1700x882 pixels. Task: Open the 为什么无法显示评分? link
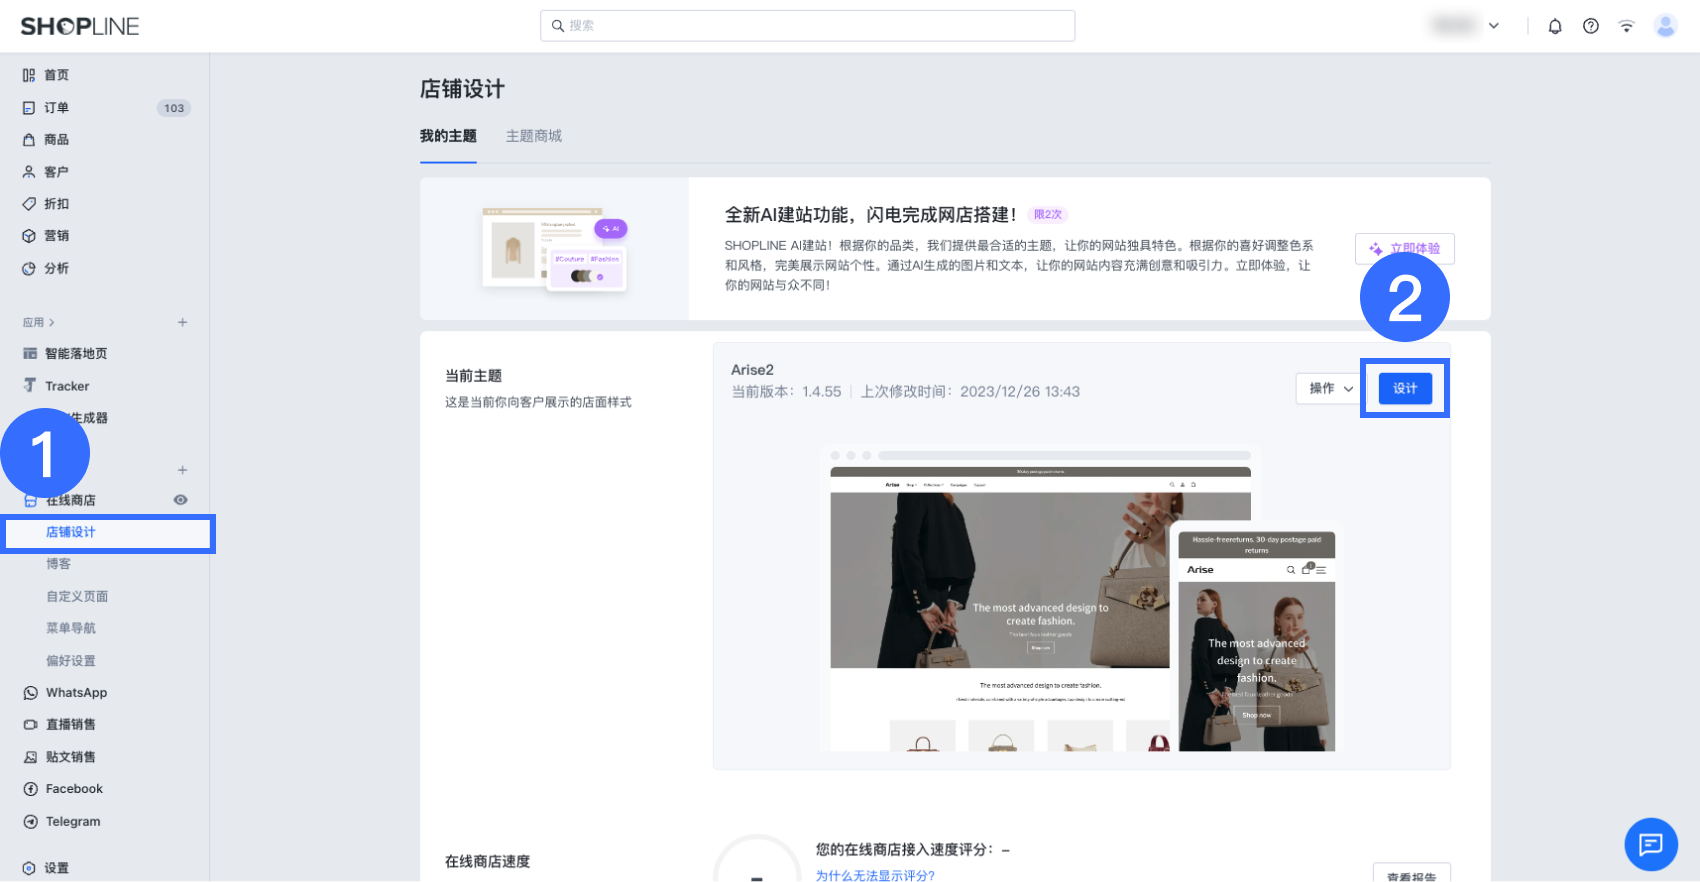[x=875, y=875]
